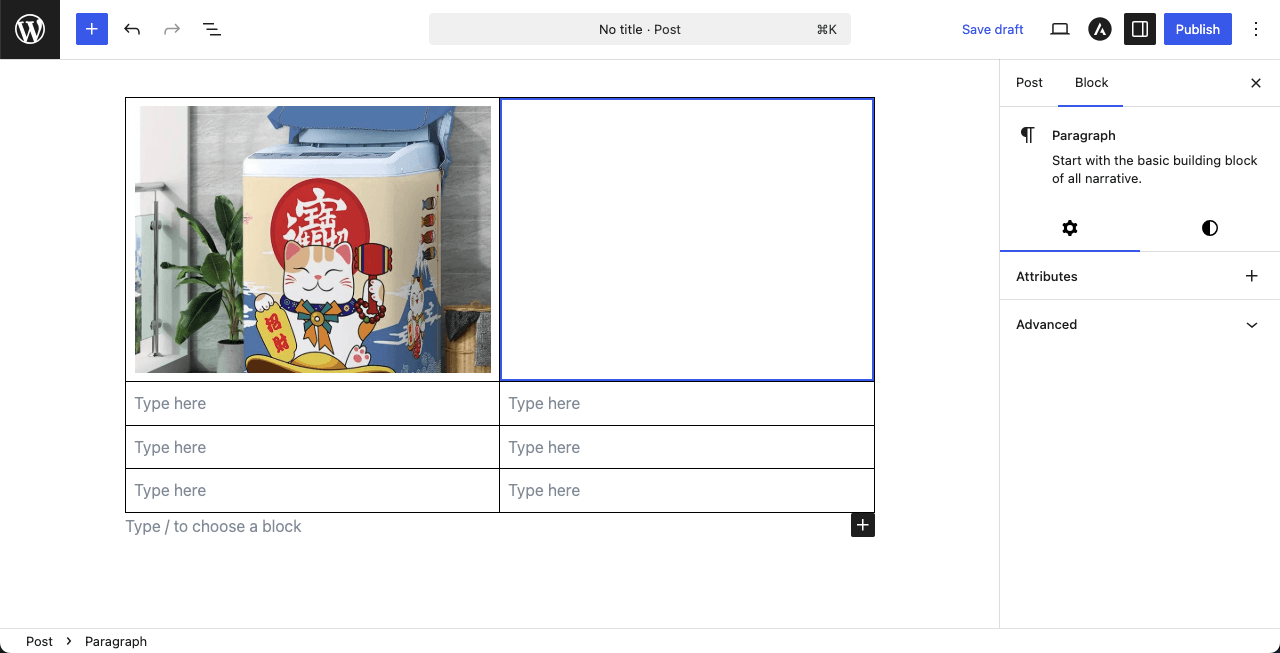Viewport: 1280px width, 653px height.
Task: Select Paragraph in the bottom breadcrumb
Action: (116, 641)
